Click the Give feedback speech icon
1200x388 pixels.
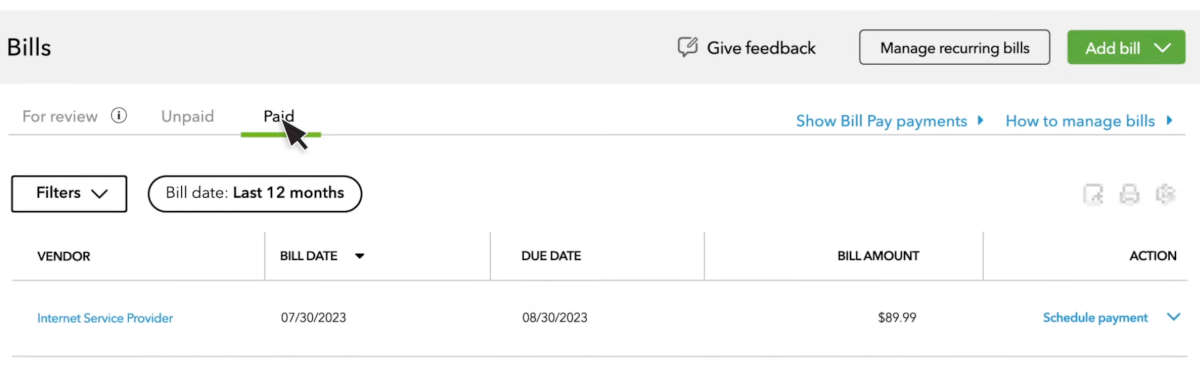coord(687,47)
